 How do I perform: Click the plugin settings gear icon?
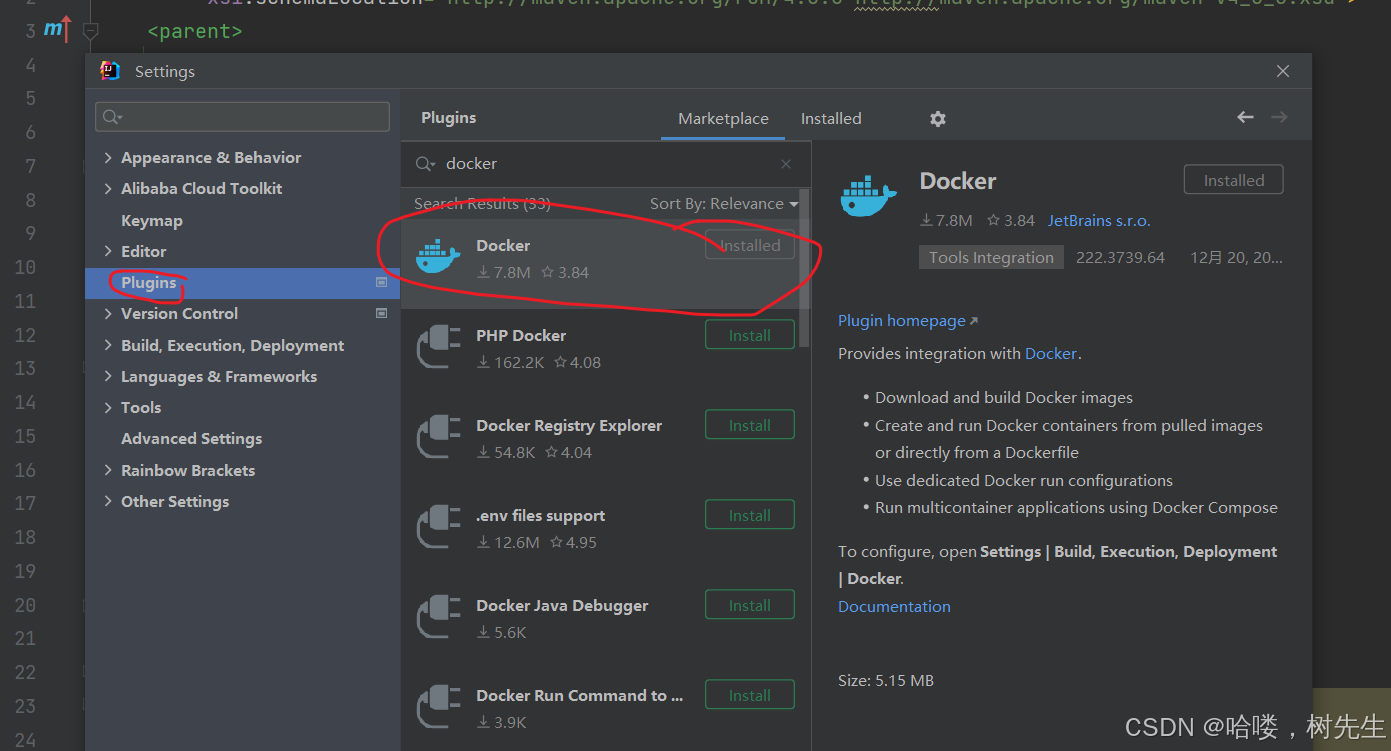(937, 118)
